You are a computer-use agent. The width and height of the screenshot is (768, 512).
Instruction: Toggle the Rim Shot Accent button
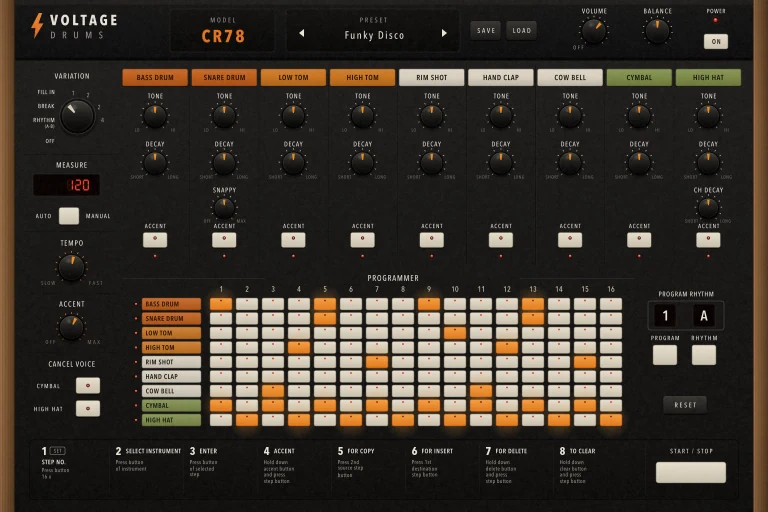tap(432, 240)
